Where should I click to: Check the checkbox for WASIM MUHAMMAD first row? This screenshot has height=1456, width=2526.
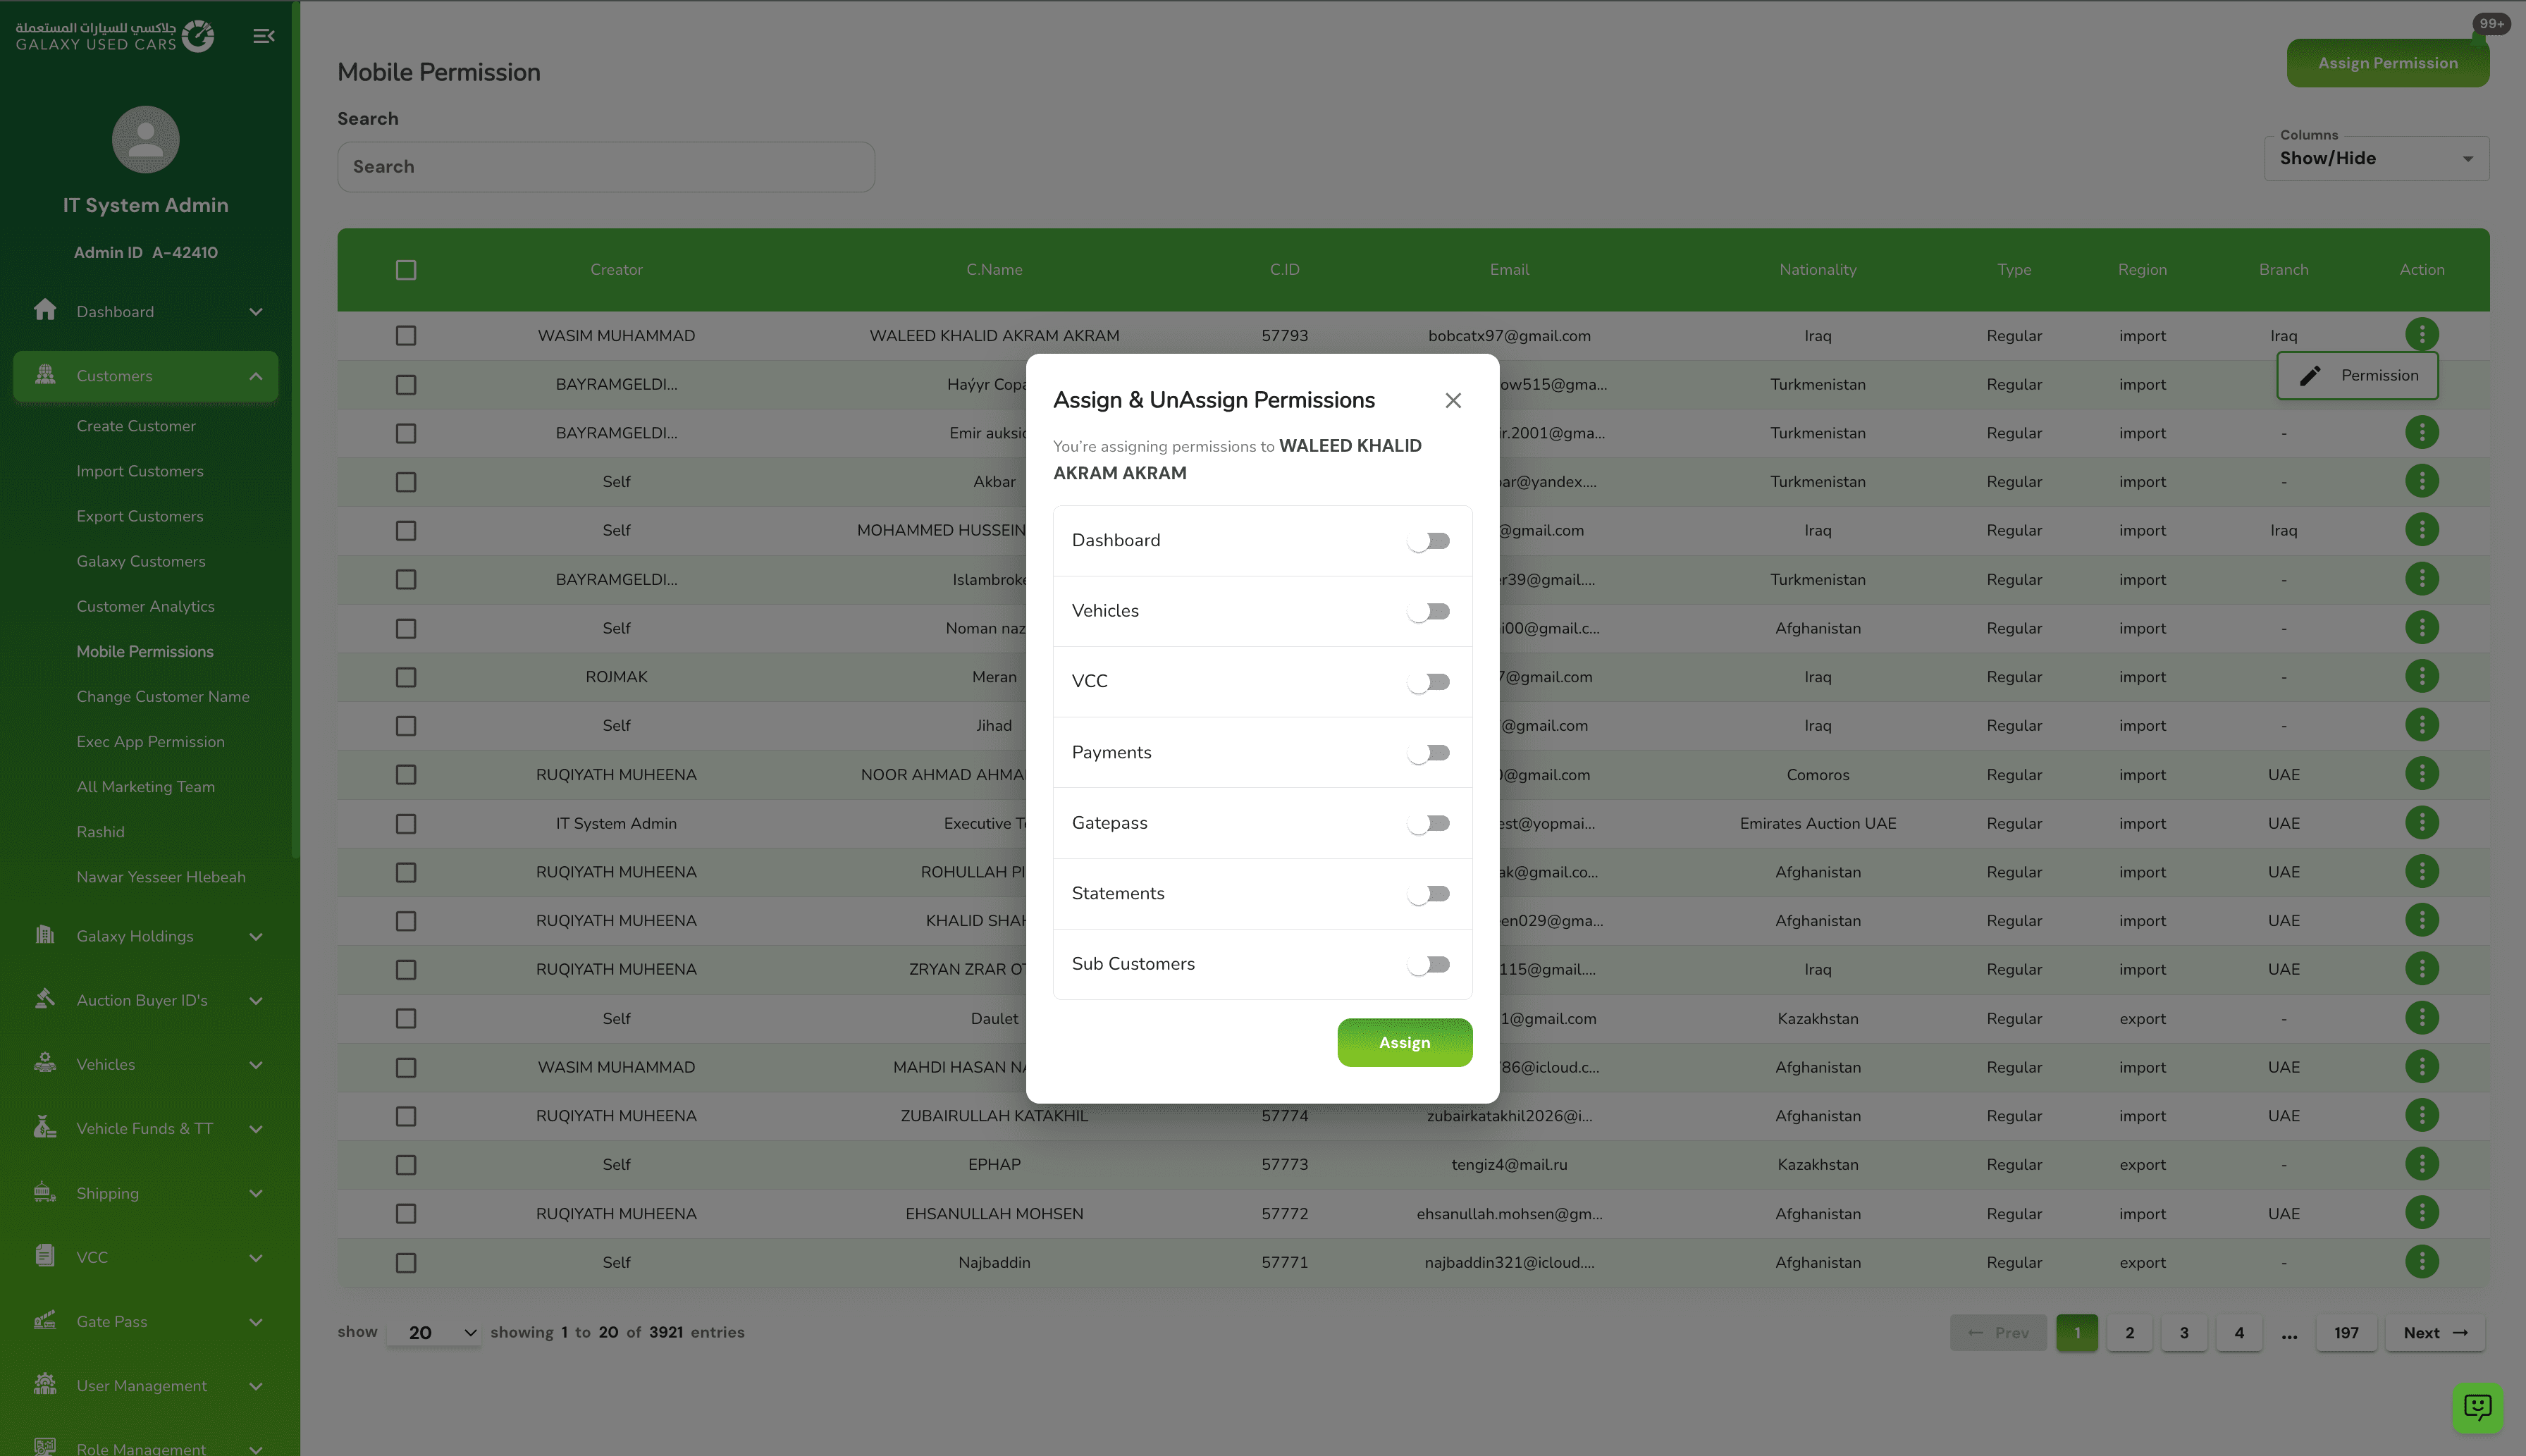point(406,336)
